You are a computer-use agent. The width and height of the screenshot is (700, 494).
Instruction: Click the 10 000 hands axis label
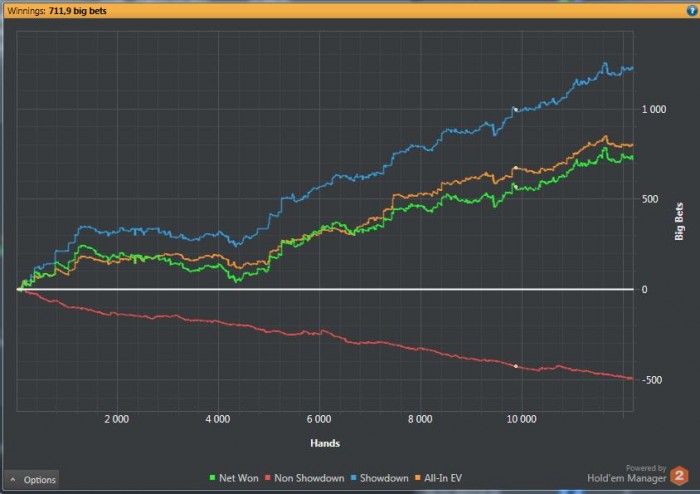[x=521, y=419]
